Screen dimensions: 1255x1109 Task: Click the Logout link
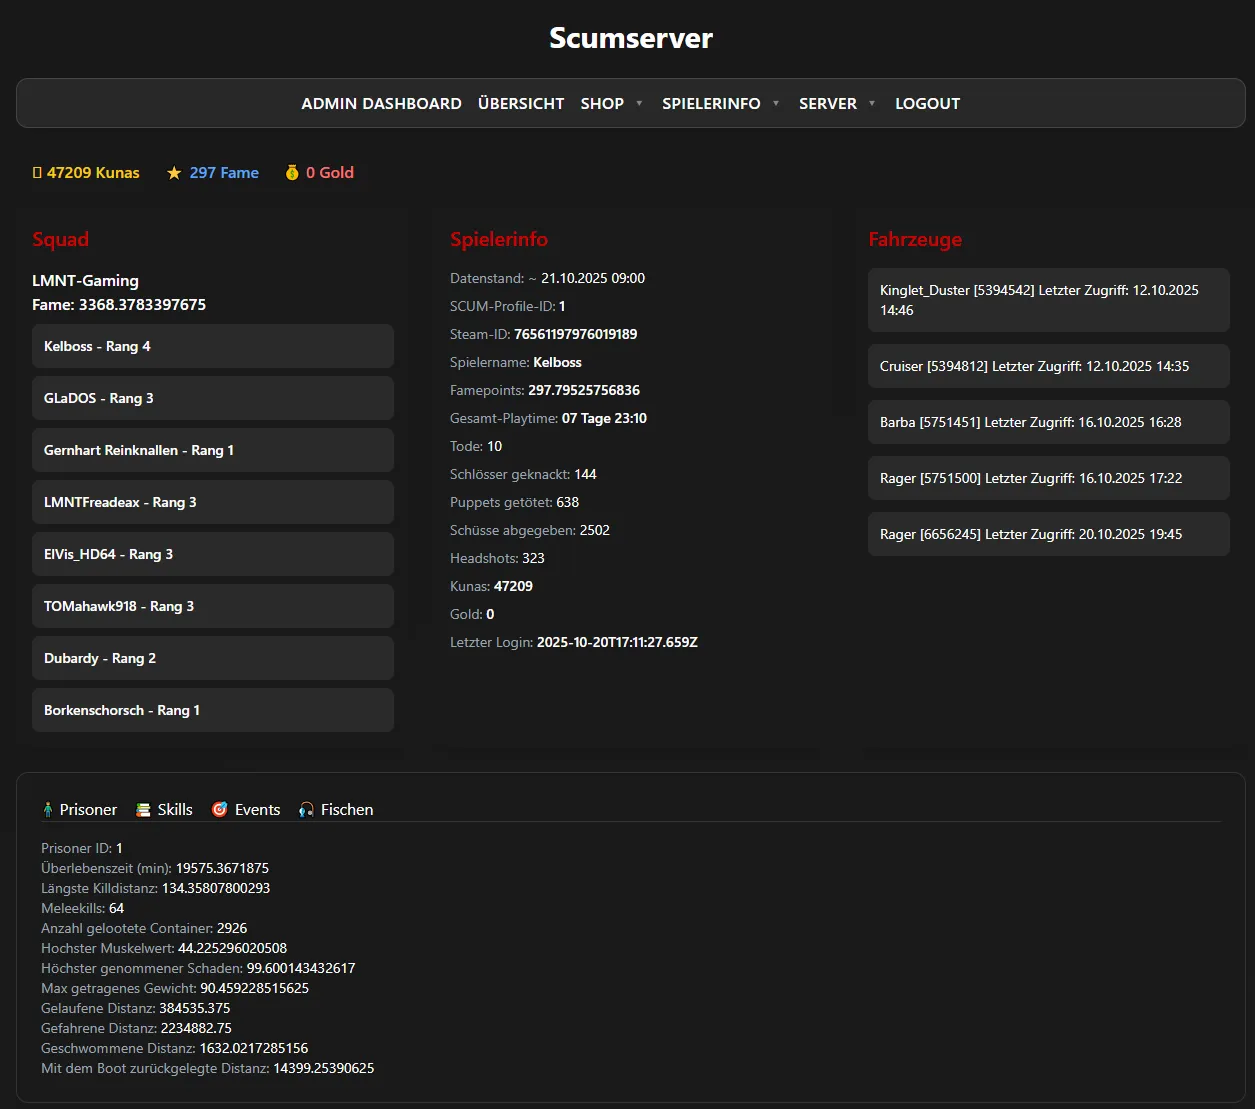coord(927,104)
